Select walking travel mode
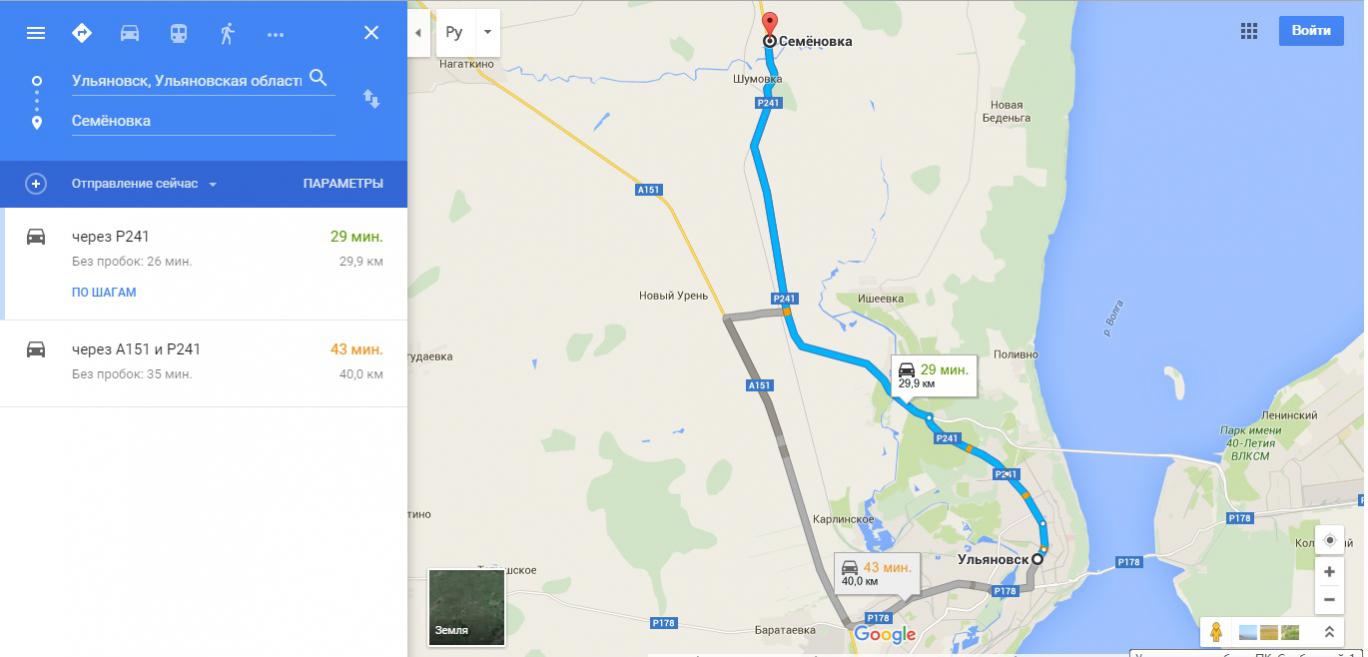The image size is (1368, 657). click(x=227, y=33)
